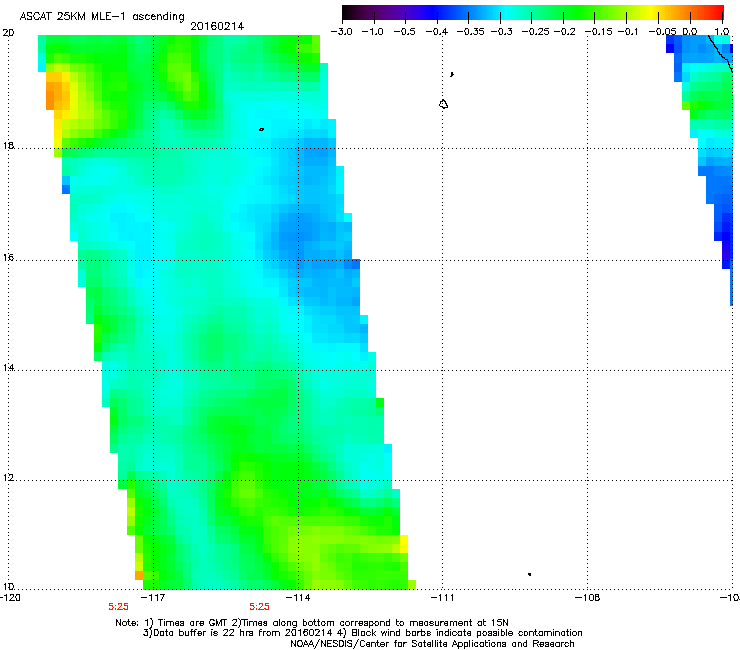Click the note line 'Data buffer is 22 hrs'
This screenshot has width=740, height=650.
click(204, 633)
